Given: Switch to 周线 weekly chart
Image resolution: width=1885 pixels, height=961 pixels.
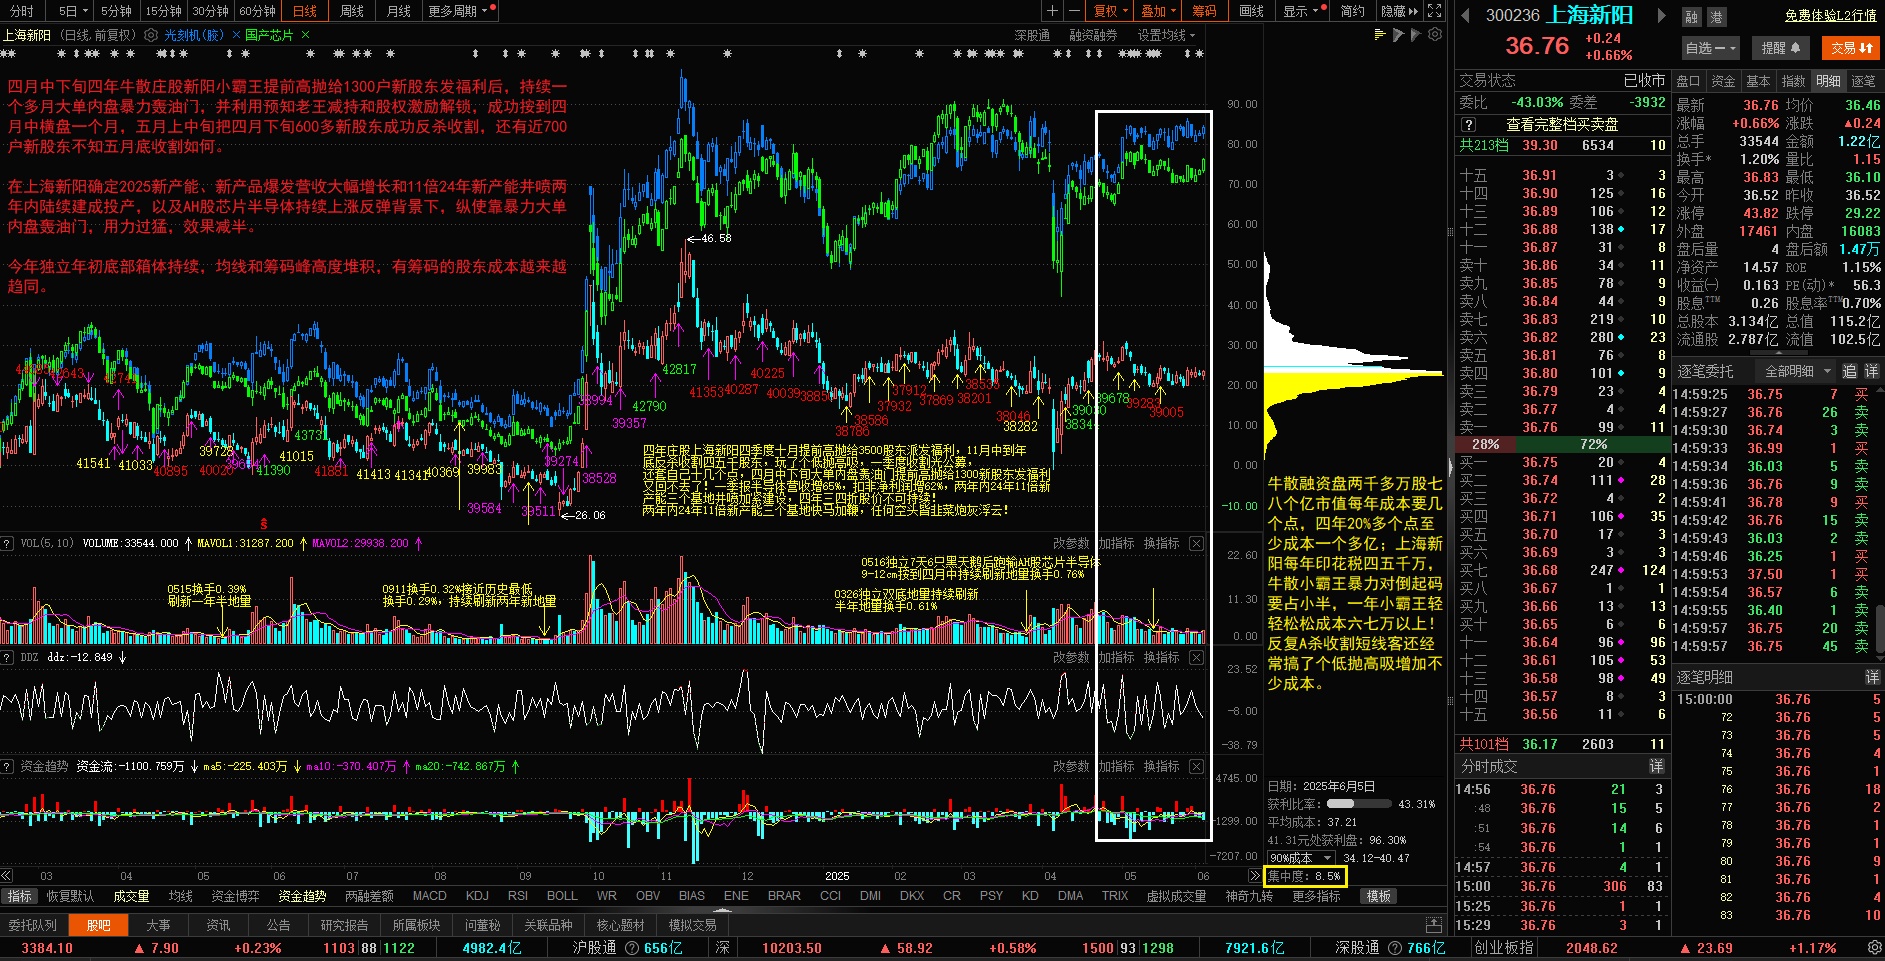Looking at the screenshot, I should [x=352, y=11].
